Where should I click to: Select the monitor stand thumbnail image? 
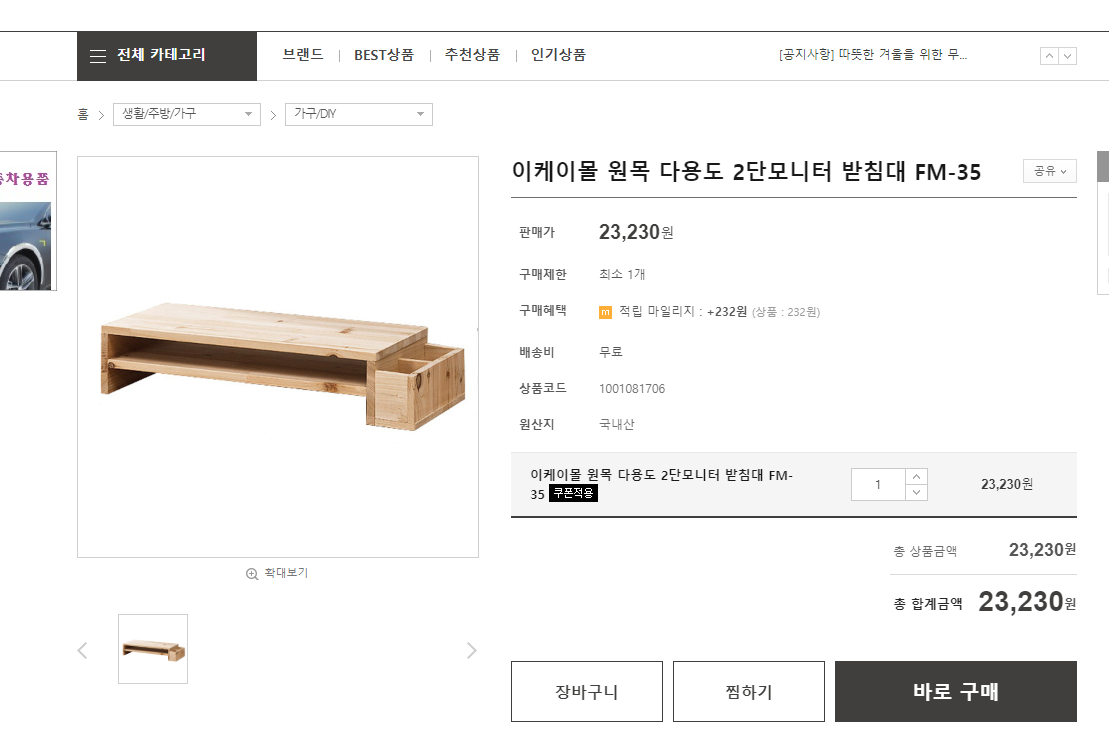[x=153, y=649]
